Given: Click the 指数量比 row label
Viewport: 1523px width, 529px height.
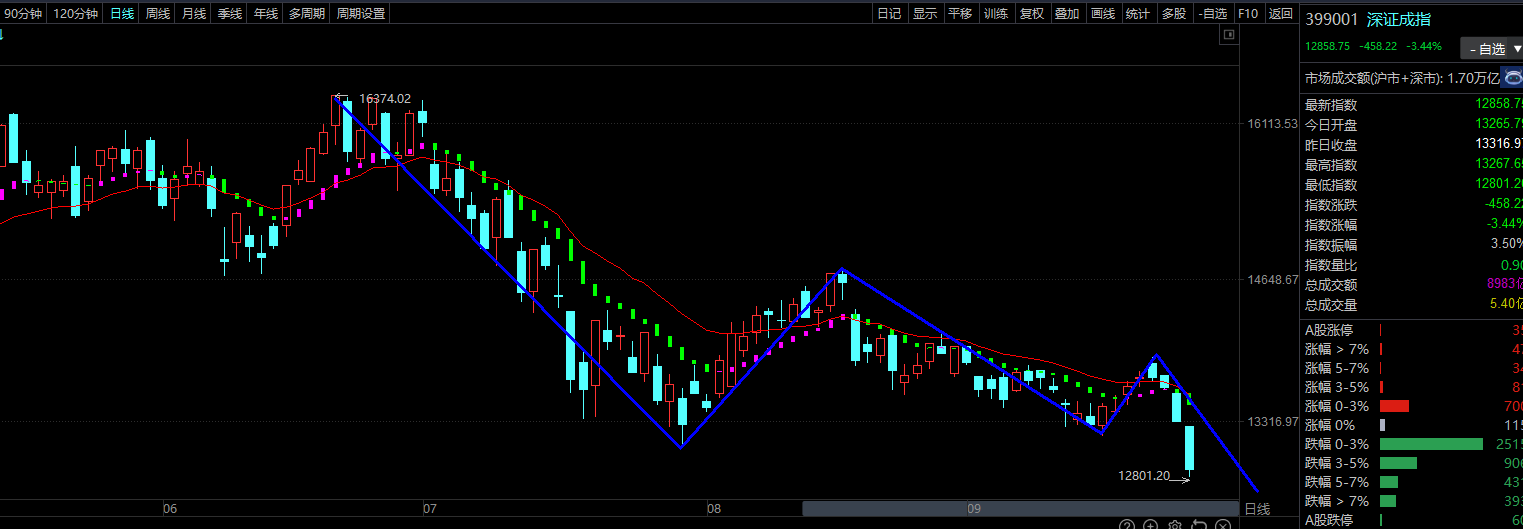Looking at the screenshot, I should click(x=1331, y=265).
